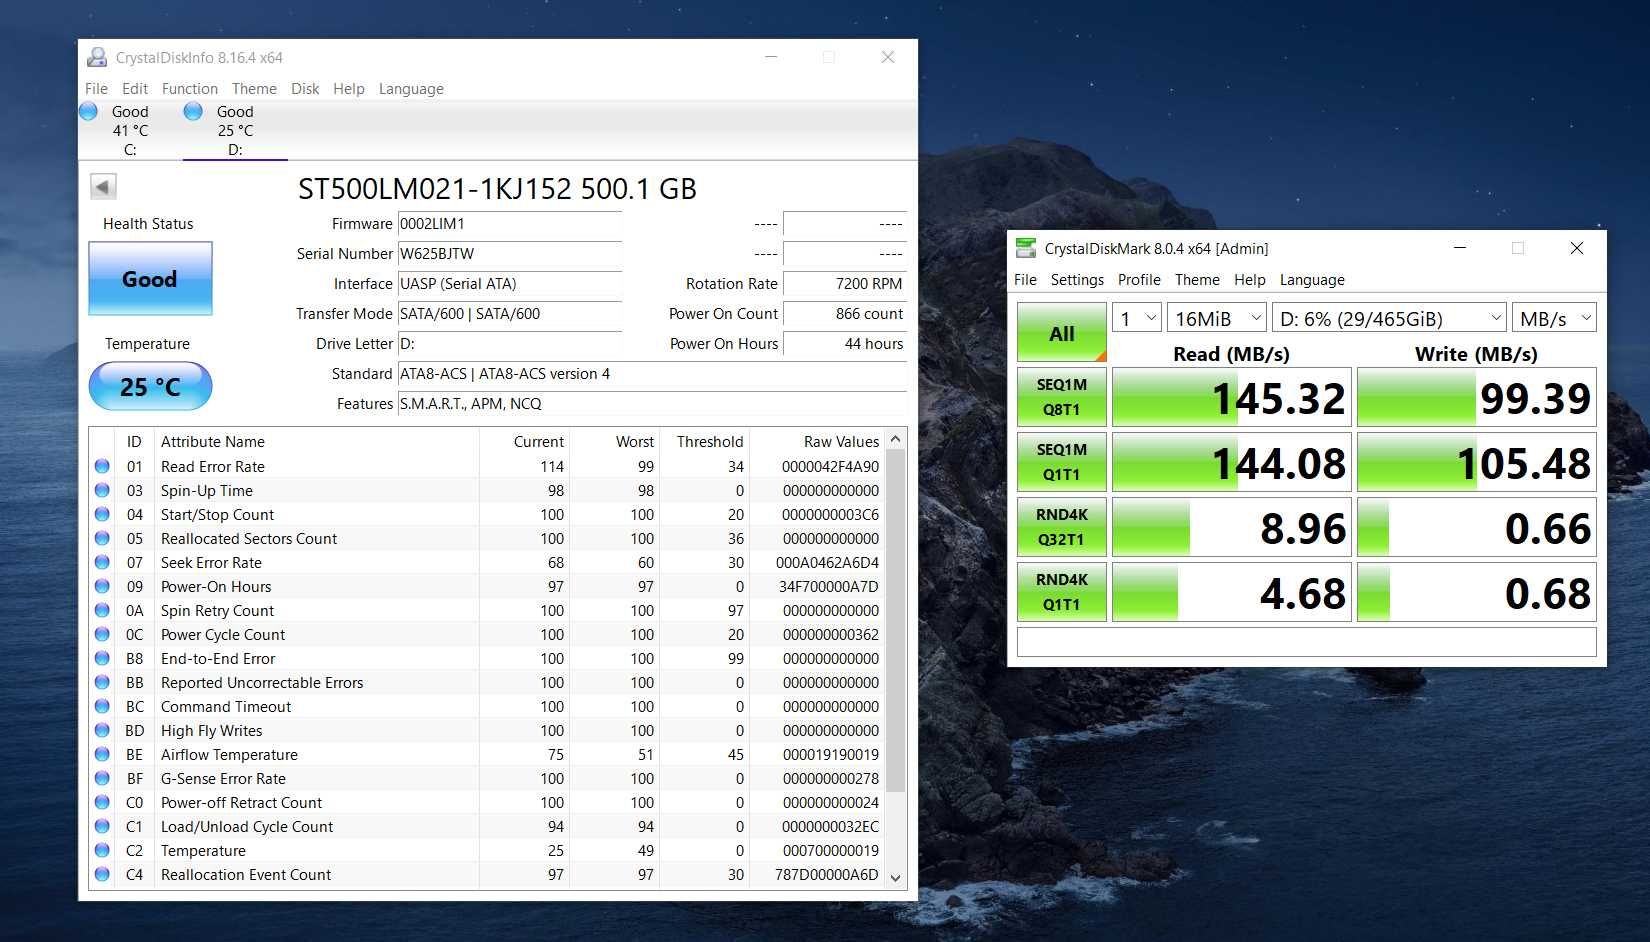
Task: Click the Power-off Retract Count status orb
Action: pyautogui.click(x=102, y=802)
